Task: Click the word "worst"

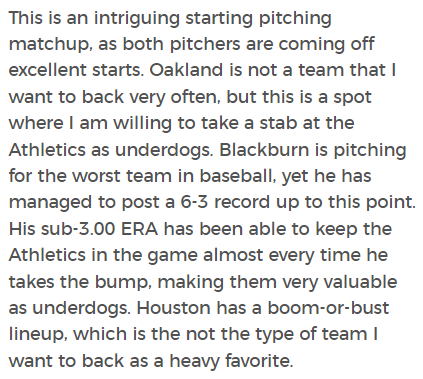Action: pos(96,176)
